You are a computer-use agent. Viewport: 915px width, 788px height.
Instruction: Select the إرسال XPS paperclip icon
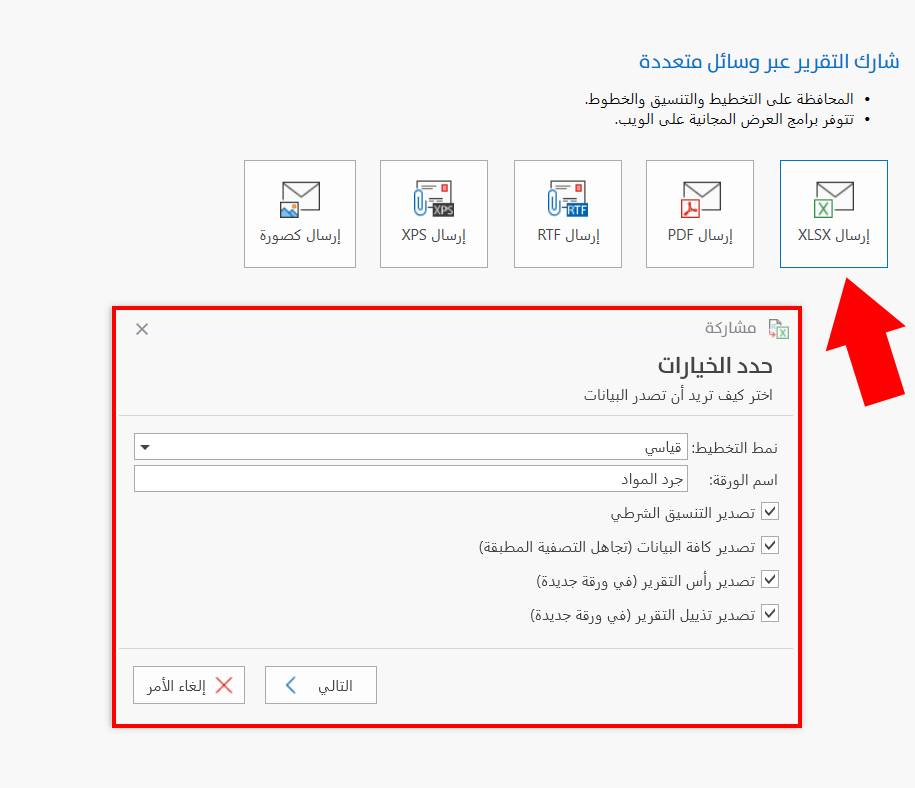coord(433,197)
